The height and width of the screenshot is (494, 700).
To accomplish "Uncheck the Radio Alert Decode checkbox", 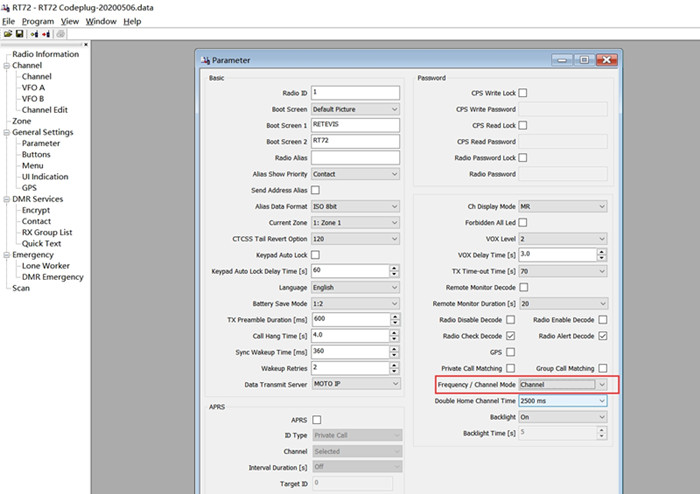I will pyautogui.click(x=603, y=336).
